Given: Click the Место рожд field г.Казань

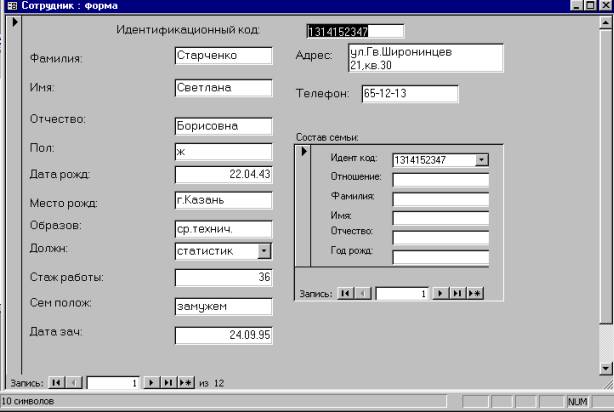Looking at the screenshot, I should click(224, 200).
